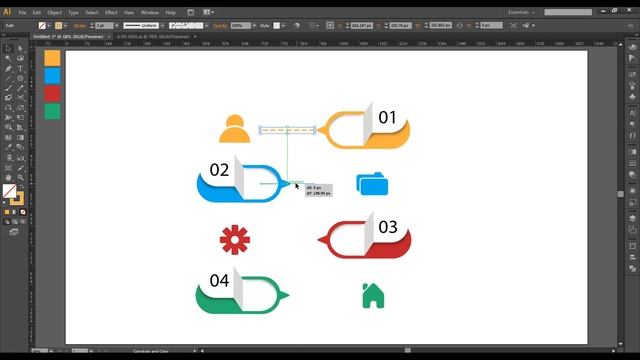
Task: Select the Pencil tool
Action: tap(20, 88)
